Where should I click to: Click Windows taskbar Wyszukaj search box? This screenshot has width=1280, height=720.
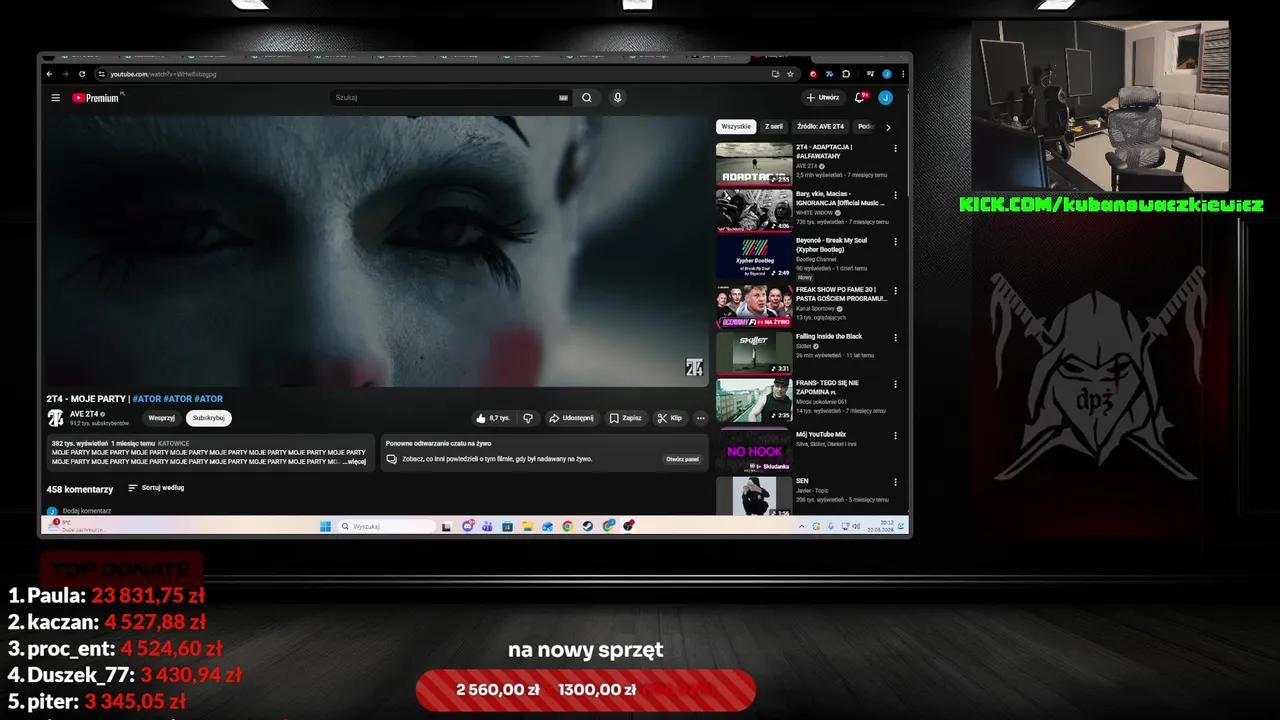pos(387,526)
